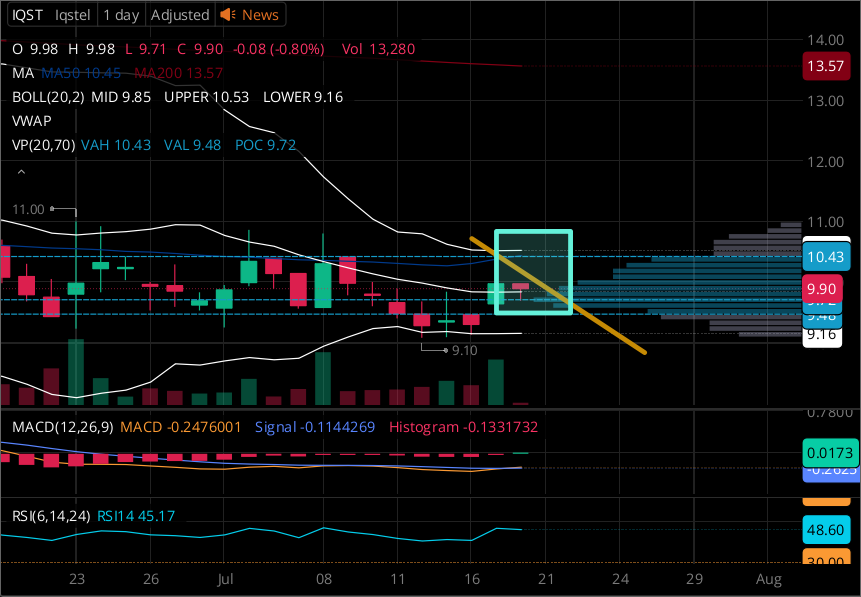Image resolution: width=861 pixels, height=597 pixels.
Task: Click the 13.57 MA200 price tag
Action: click(x=826, y=66)
